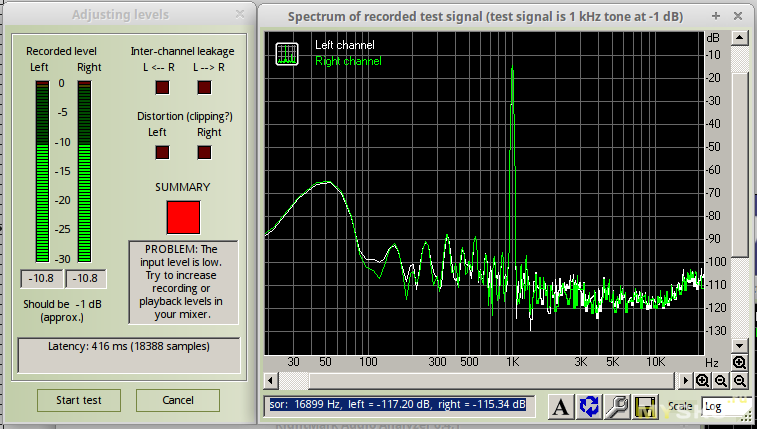Save graph with the floppy disk icon
757x429 pixels.
(646, 406)
